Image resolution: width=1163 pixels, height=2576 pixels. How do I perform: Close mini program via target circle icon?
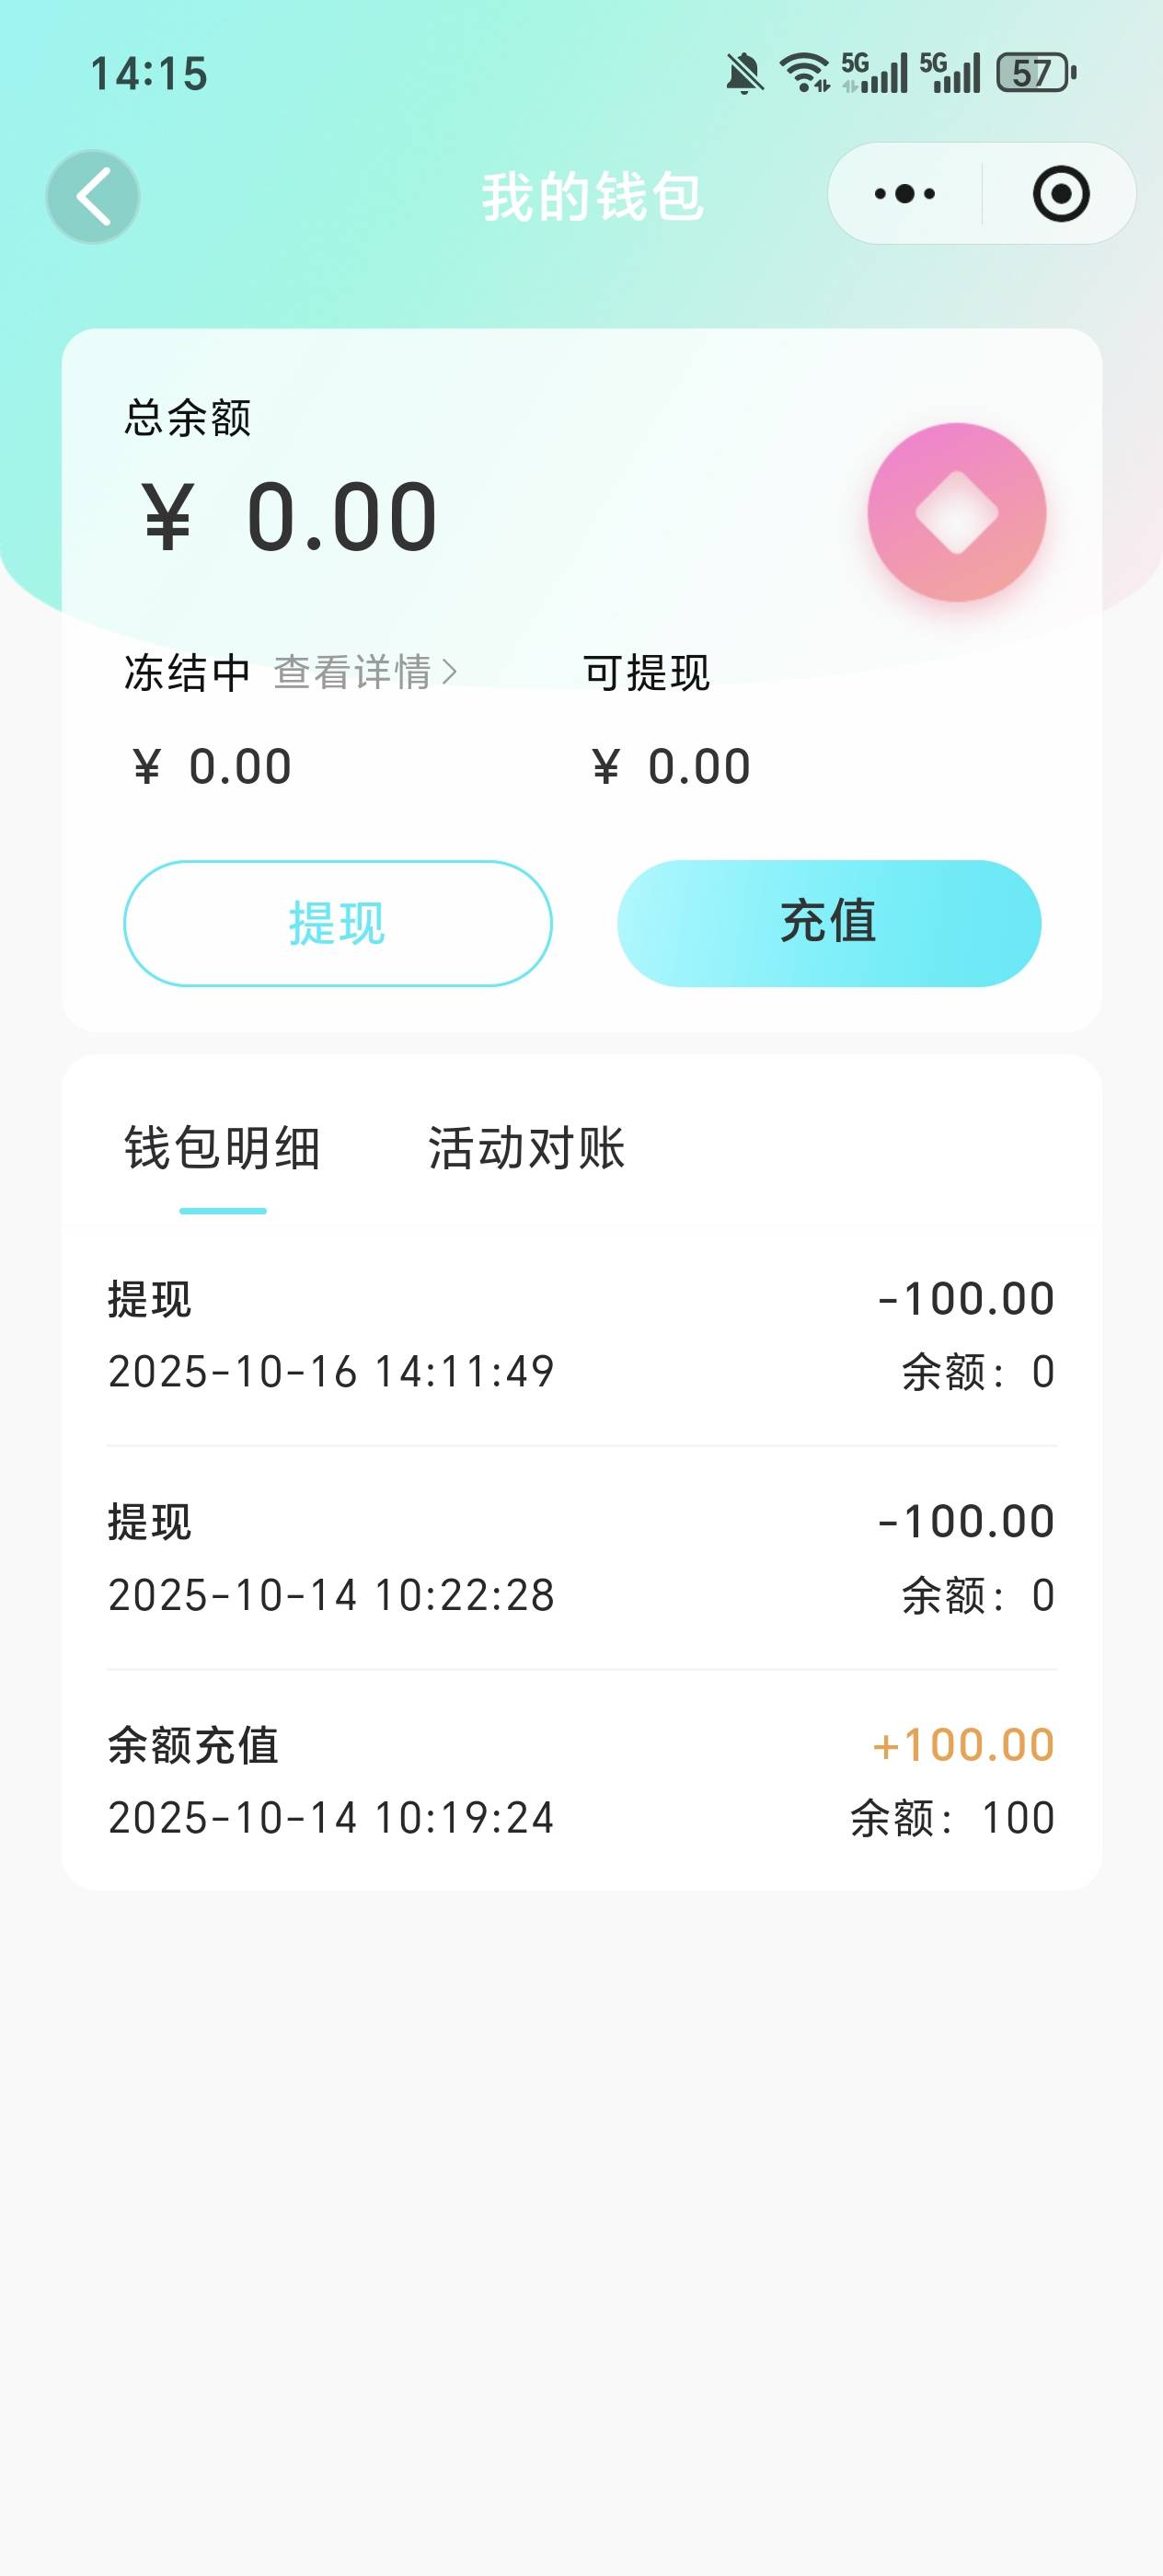coord(1060,194)
